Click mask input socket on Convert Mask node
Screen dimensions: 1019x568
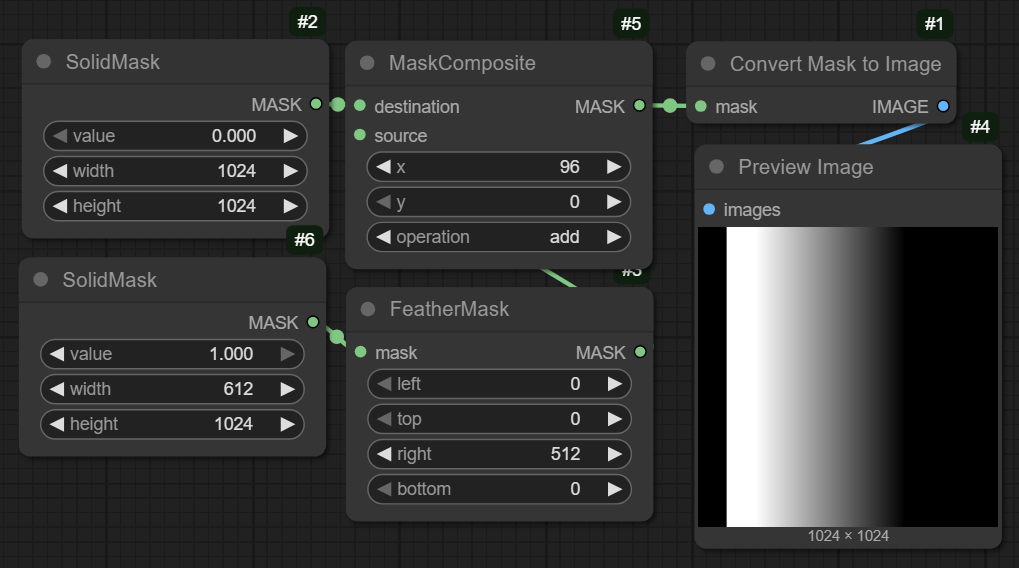click(x=701, y=106)
